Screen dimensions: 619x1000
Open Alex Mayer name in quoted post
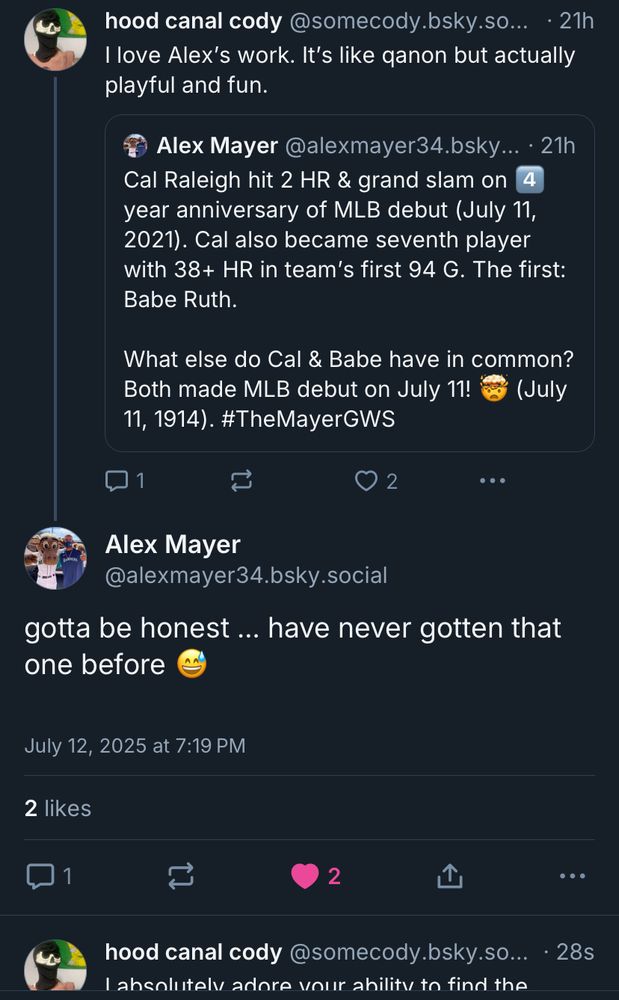[217, 146]
